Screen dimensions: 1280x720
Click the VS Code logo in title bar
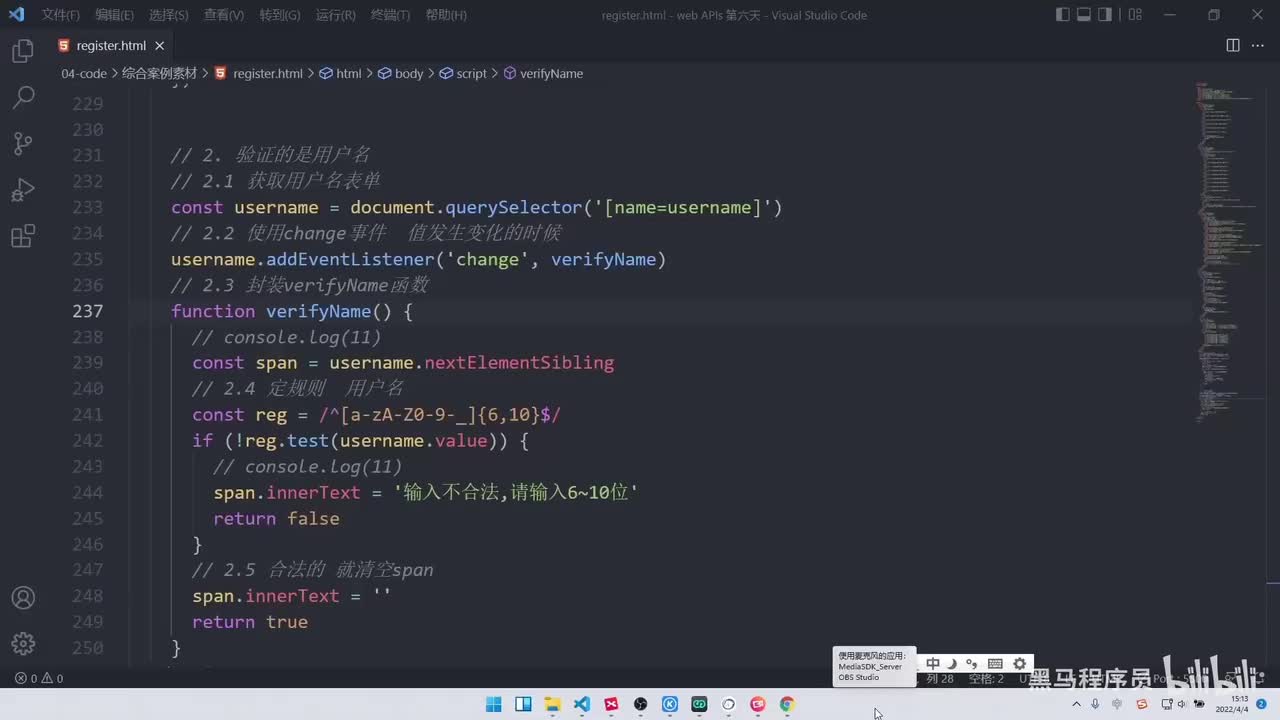[16, 15]
